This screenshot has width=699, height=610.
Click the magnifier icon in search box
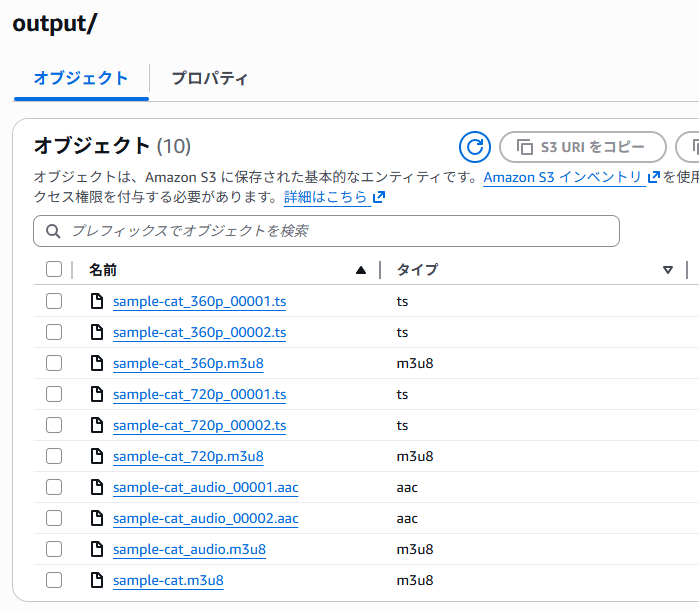[x=53, y=231]
